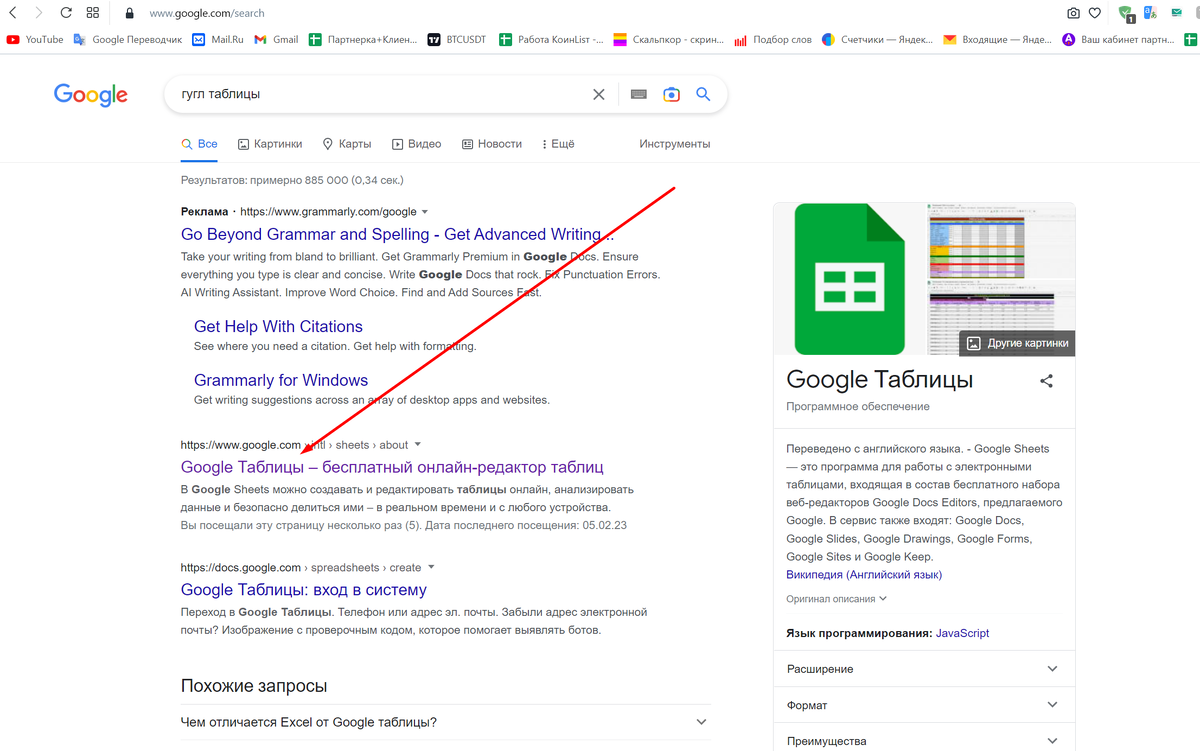Viewport: 1200px width, 751px height.
Task: Open the translator extension icon
Action: click(1151, 13)
